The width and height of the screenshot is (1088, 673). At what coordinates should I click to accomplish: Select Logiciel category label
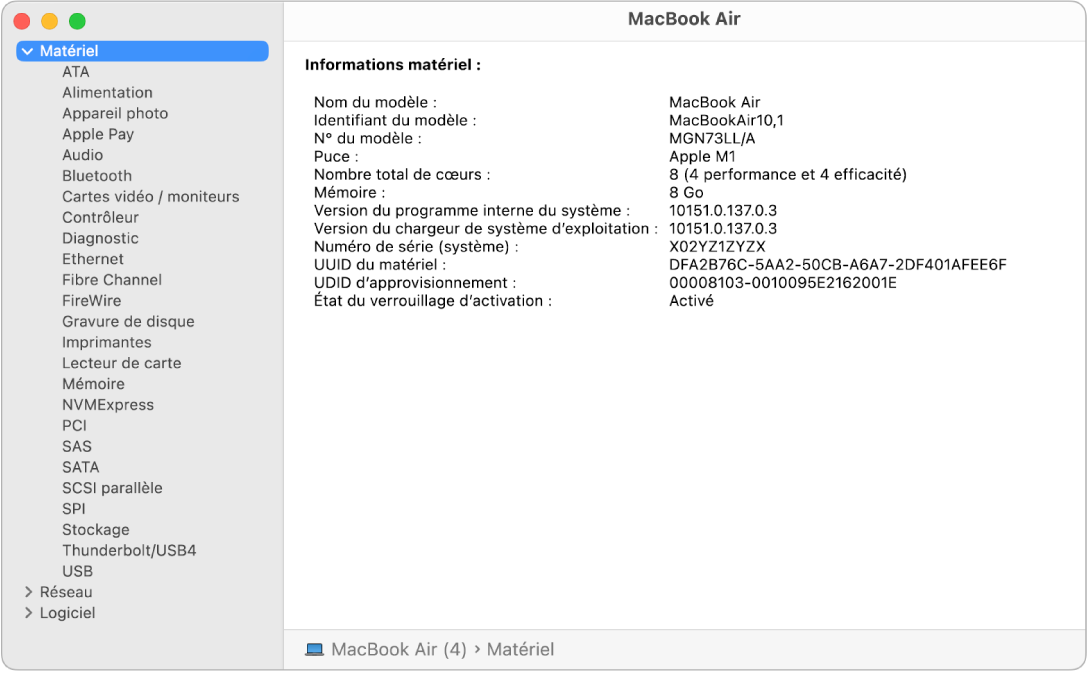(67, 613)
